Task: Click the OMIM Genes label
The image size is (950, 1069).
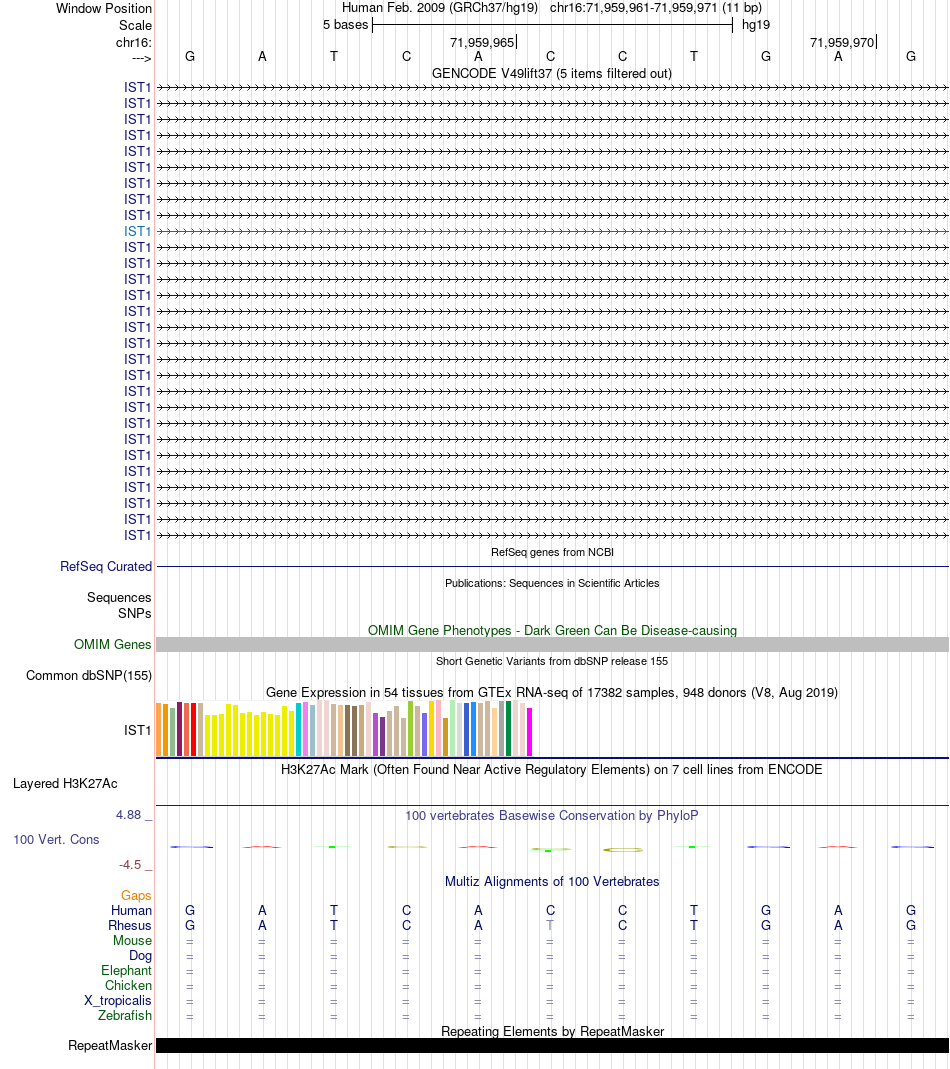Action: (113, 644)
